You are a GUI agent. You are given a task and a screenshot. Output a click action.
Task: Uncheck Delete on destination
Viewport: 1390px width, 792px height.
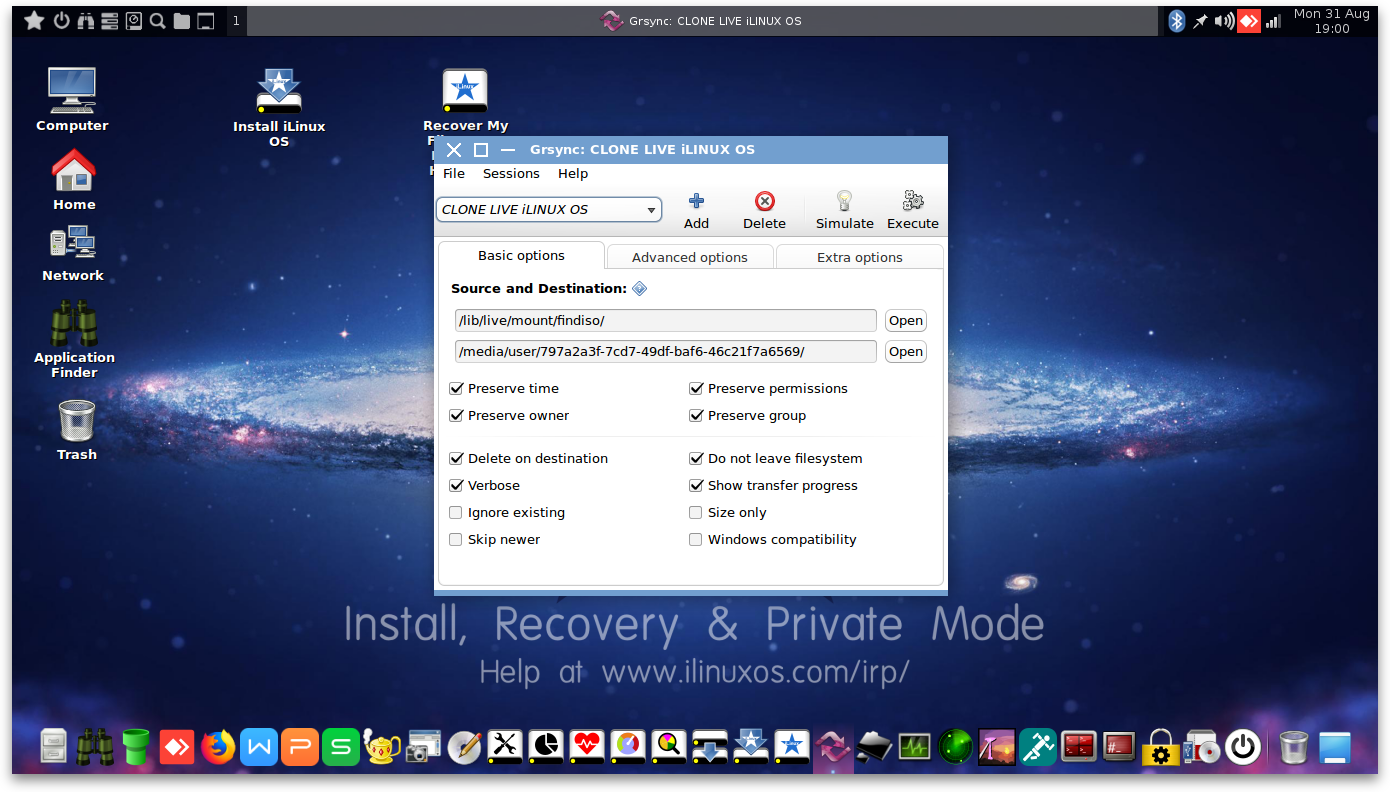click(x=456, y=458)
